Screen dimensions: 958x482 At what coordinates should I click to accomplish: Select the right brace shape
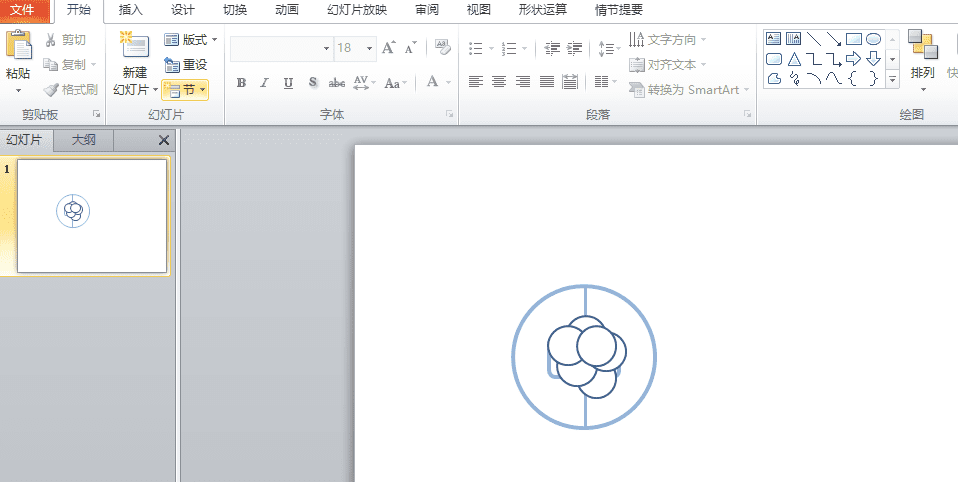[874, 78]
